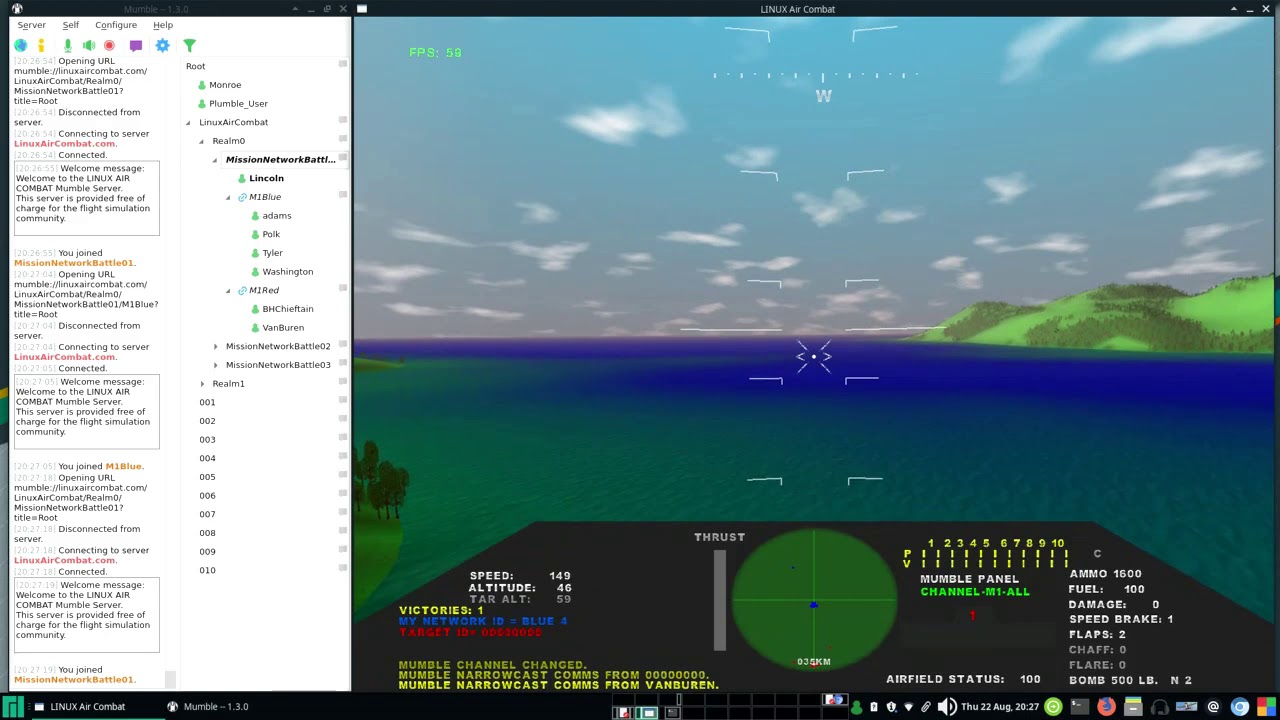Expand the Realm1 channel
This screenshot has width=1280, height=720.
click(202, 384)
